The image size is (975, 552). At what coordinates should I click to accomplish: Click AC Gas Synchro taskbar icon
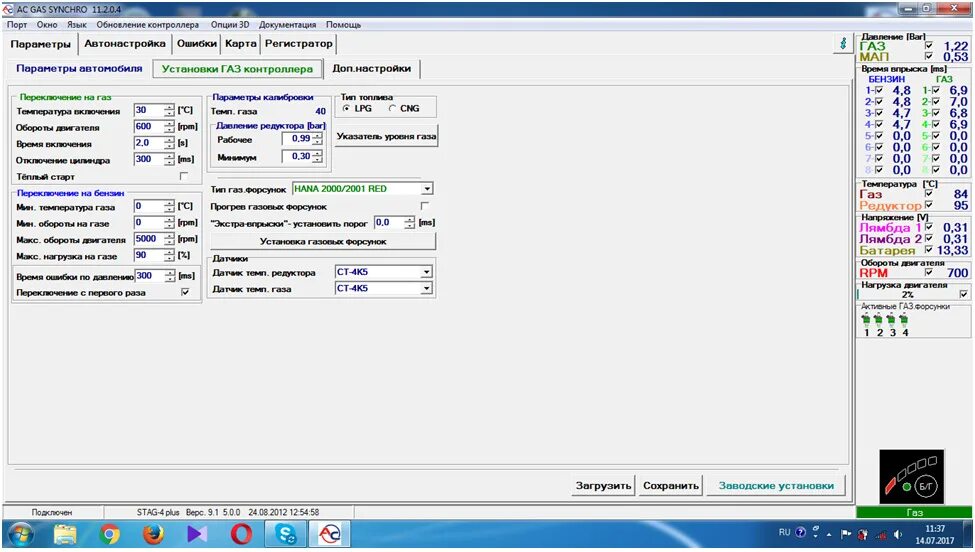click(330, 535)
